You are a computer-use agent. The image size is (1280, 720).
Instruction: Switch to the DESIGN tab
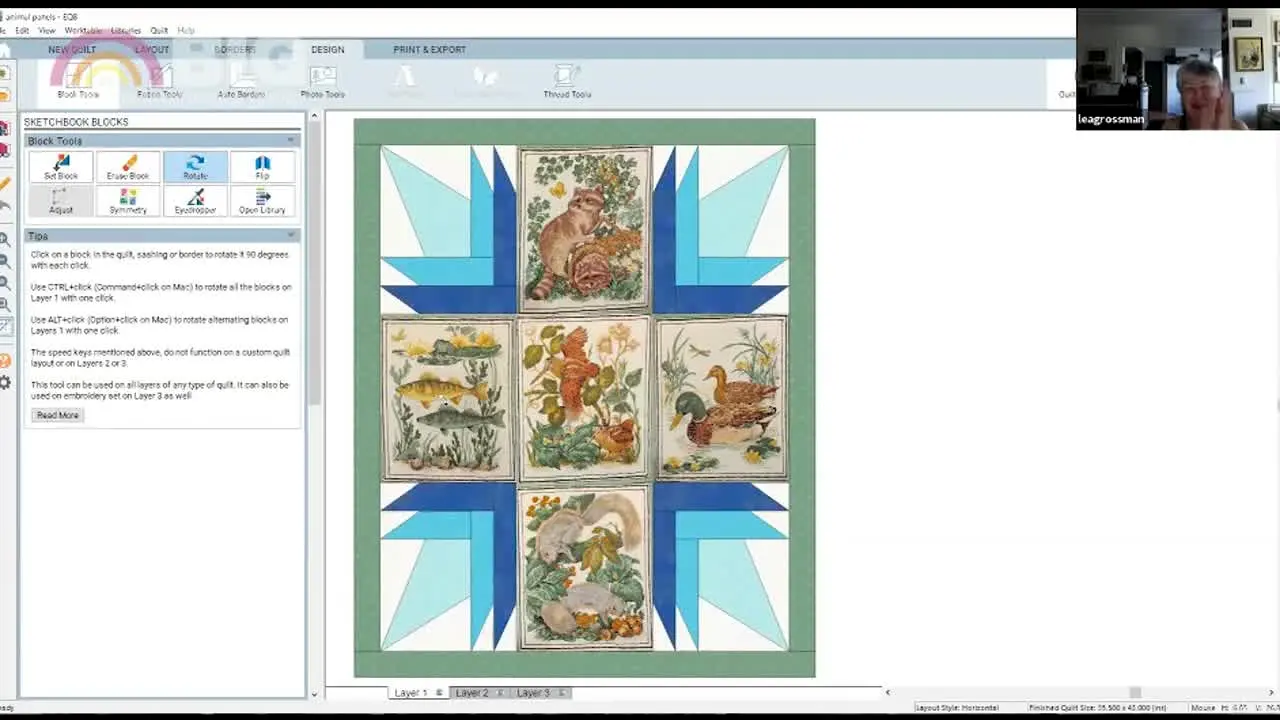coord(327,49)
